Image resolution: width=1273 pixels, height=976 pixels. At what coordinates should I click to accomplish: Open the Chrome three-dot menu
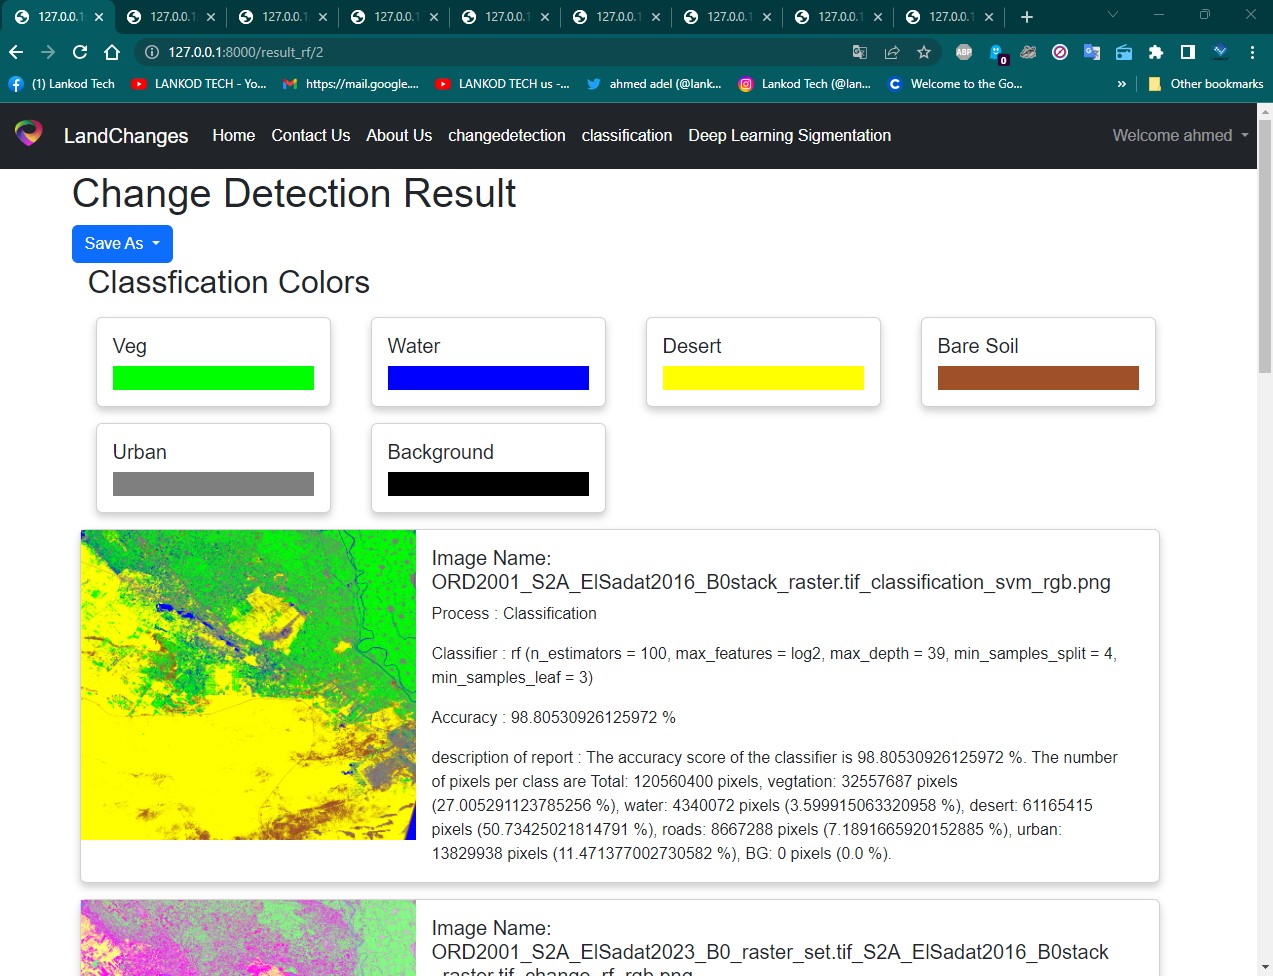tap(1252, 52)
